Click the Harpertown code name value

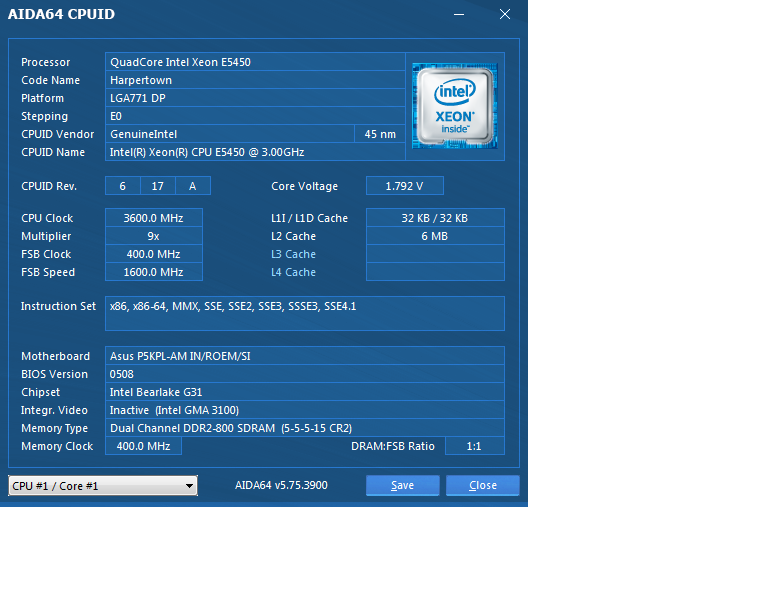pyautogui.click(x=255, y=80)
